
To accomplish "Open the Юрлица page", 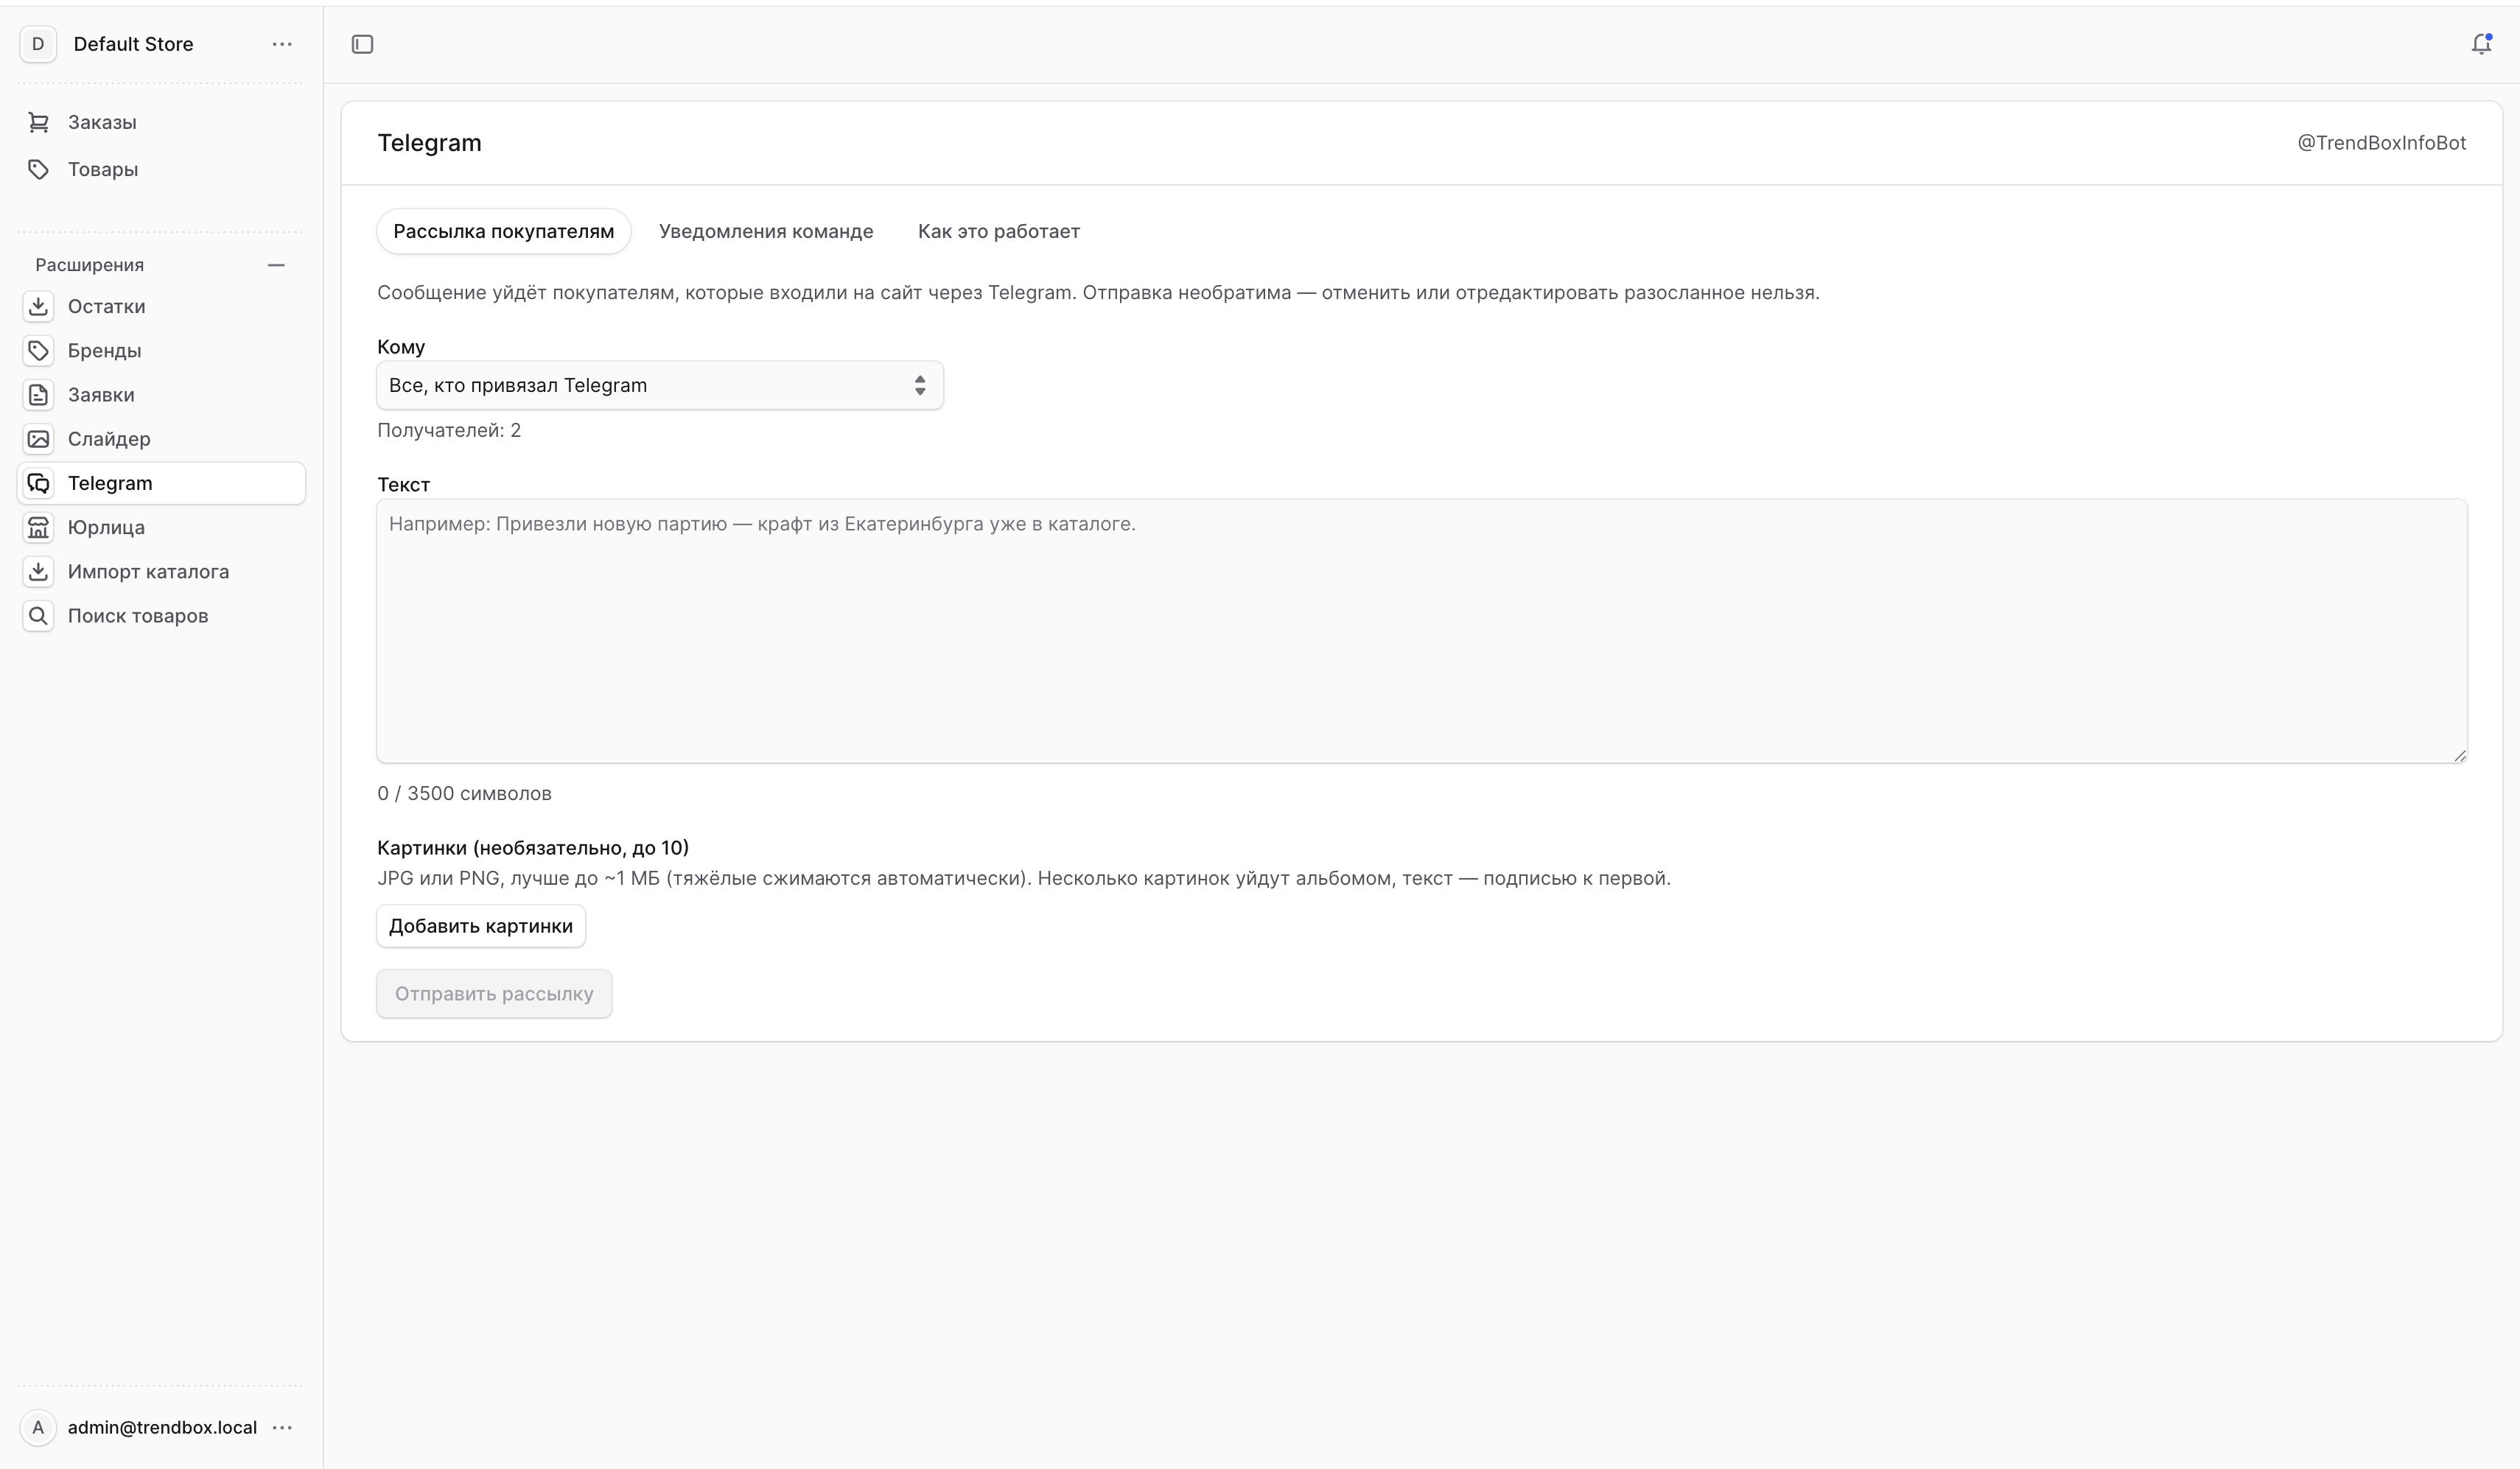I will click(161, 527).
